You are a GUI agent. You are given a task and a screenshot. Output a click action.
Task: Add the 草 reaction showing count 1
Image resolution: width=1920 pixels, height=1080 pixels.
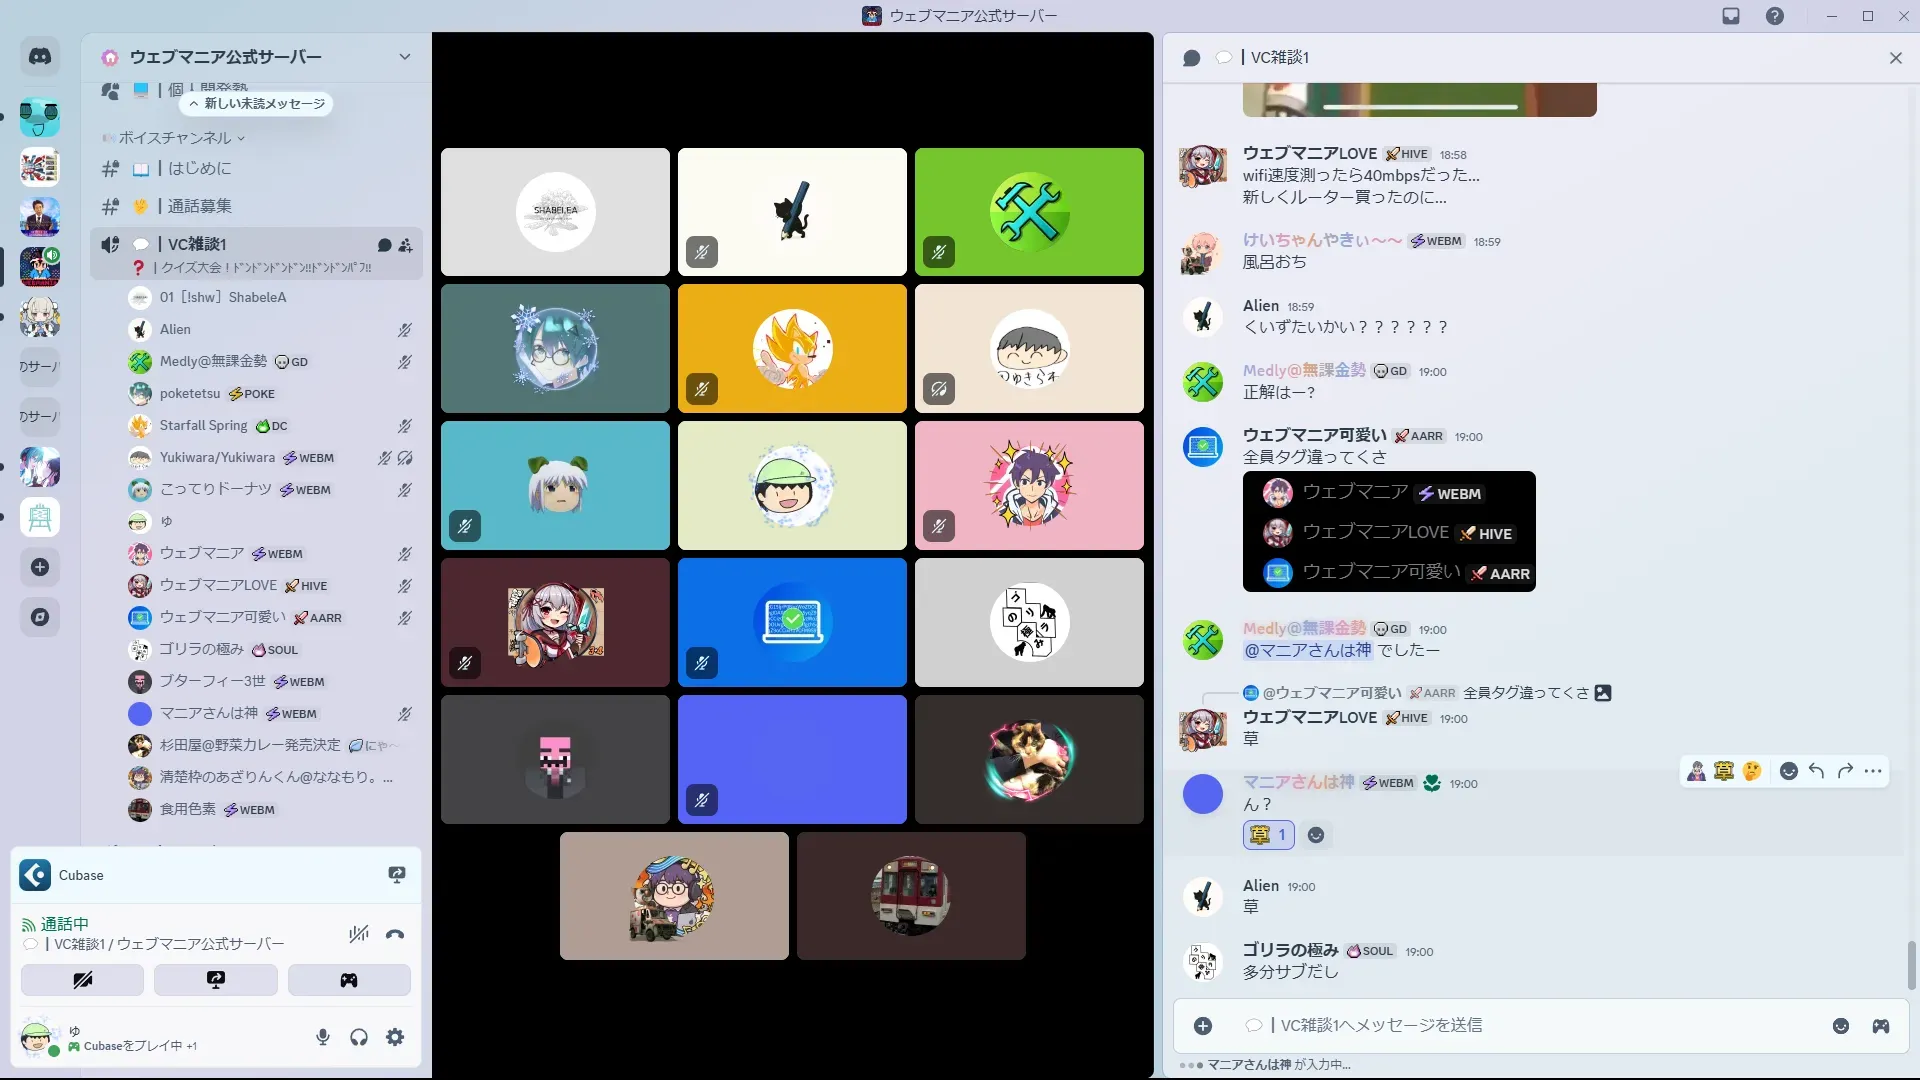pos(1268,835)
